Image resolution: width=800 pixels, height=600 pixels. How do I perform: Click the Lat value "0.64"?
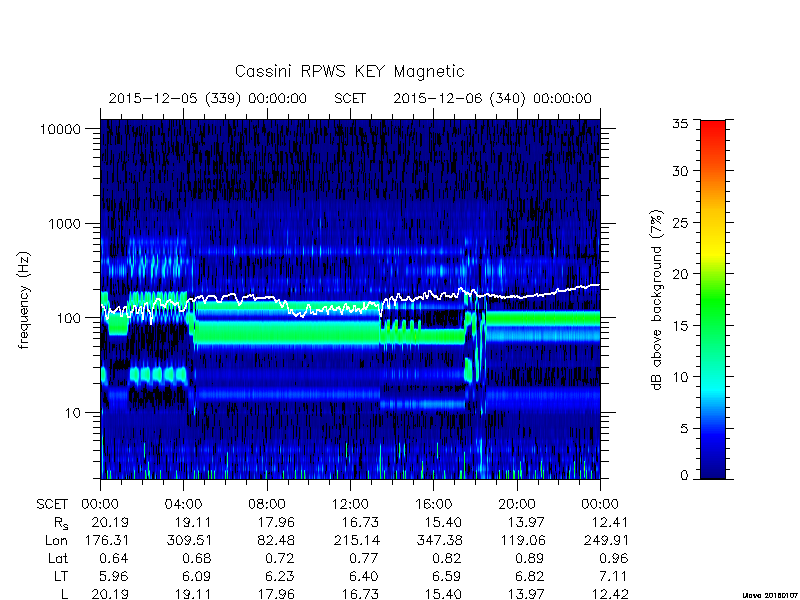[114, 558]
